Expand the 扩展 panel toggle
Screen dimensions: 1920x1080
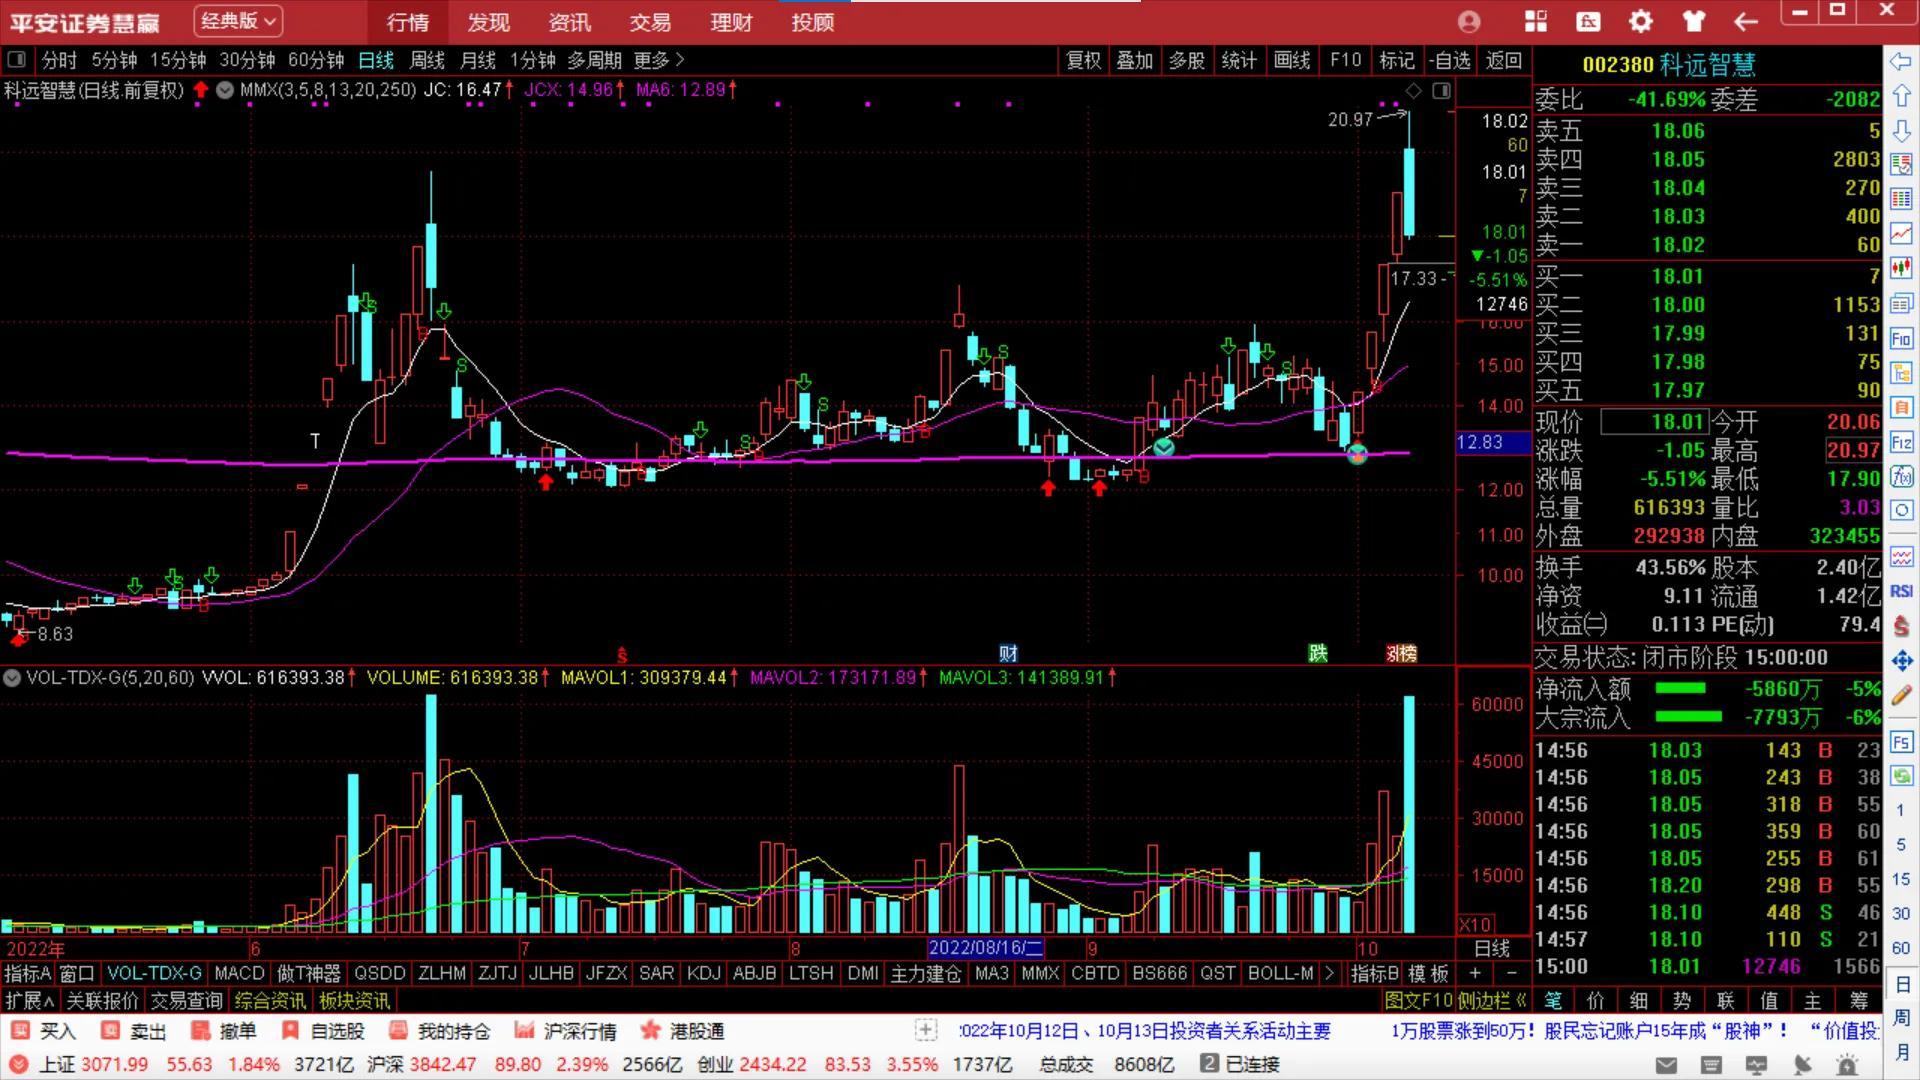coord(30,1000)
